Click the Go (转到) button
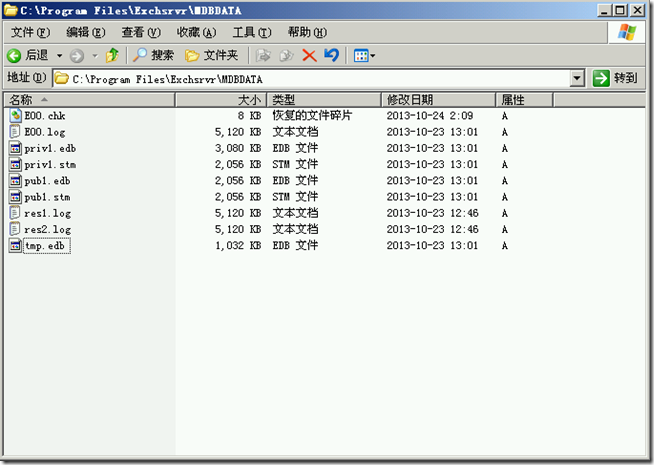The height and width of the screenshot is (465, 654). point(615,78)
